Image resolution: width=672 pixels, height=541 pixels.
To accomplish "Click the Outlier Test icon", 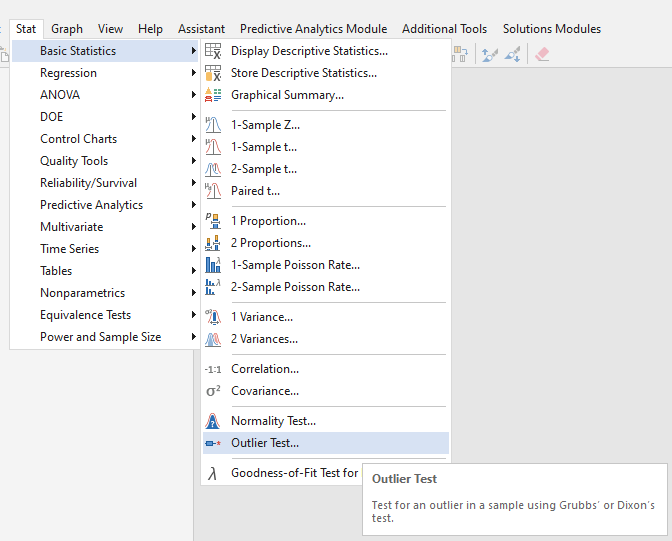I will pyautogui.click(x=213, y=443).
